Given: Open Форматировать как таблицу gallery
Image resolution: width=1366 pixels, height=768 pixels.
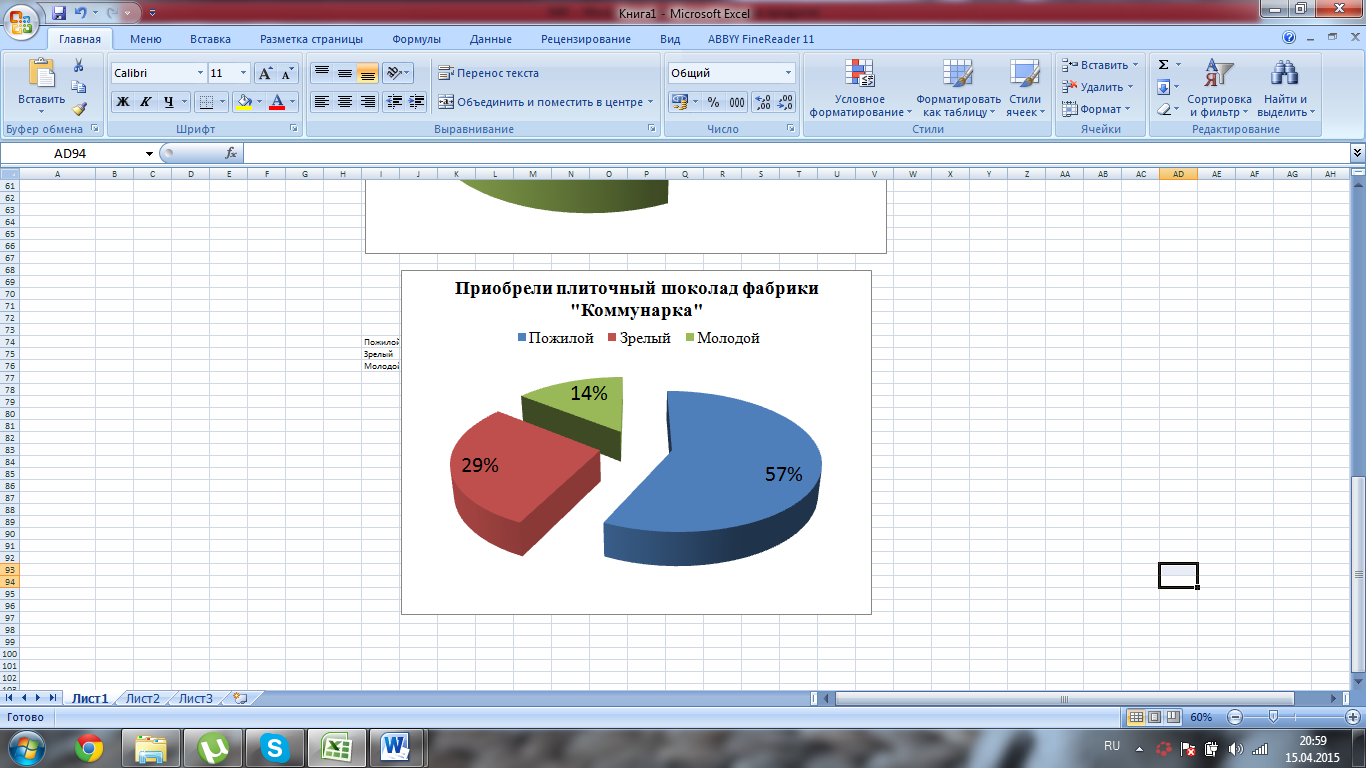Looking at the screenshot, I should (x=958, y=88).
